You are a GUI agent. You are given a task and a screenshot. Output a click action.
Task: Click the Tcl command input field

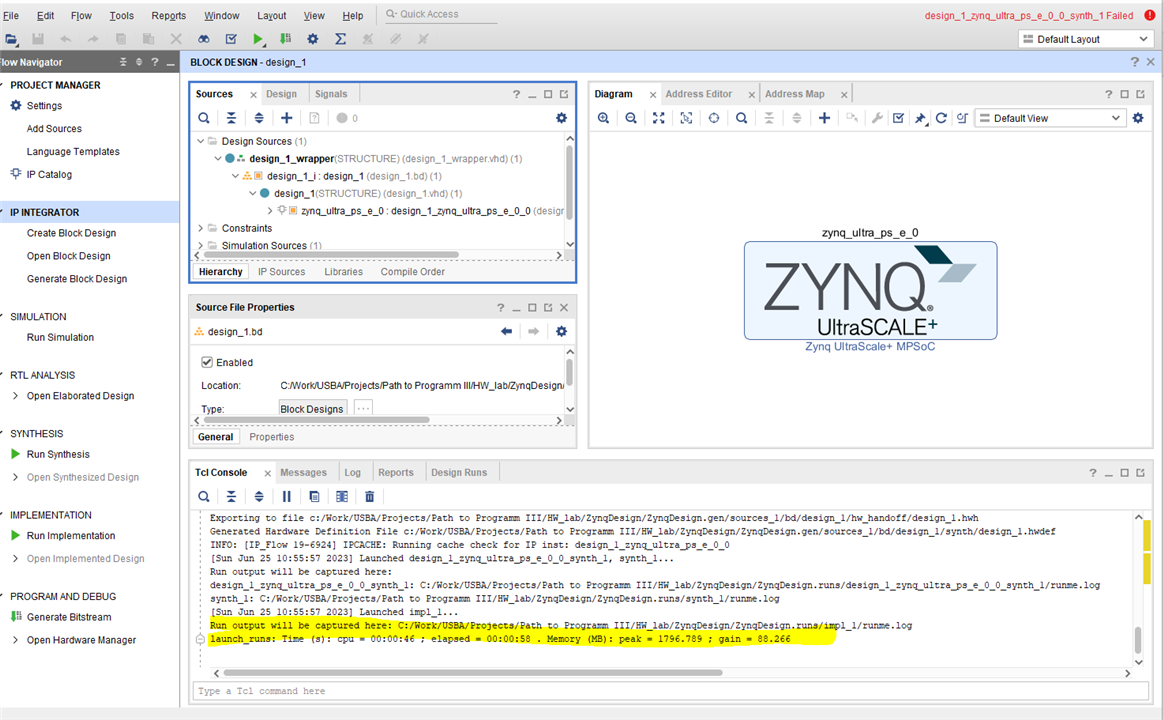660,691
